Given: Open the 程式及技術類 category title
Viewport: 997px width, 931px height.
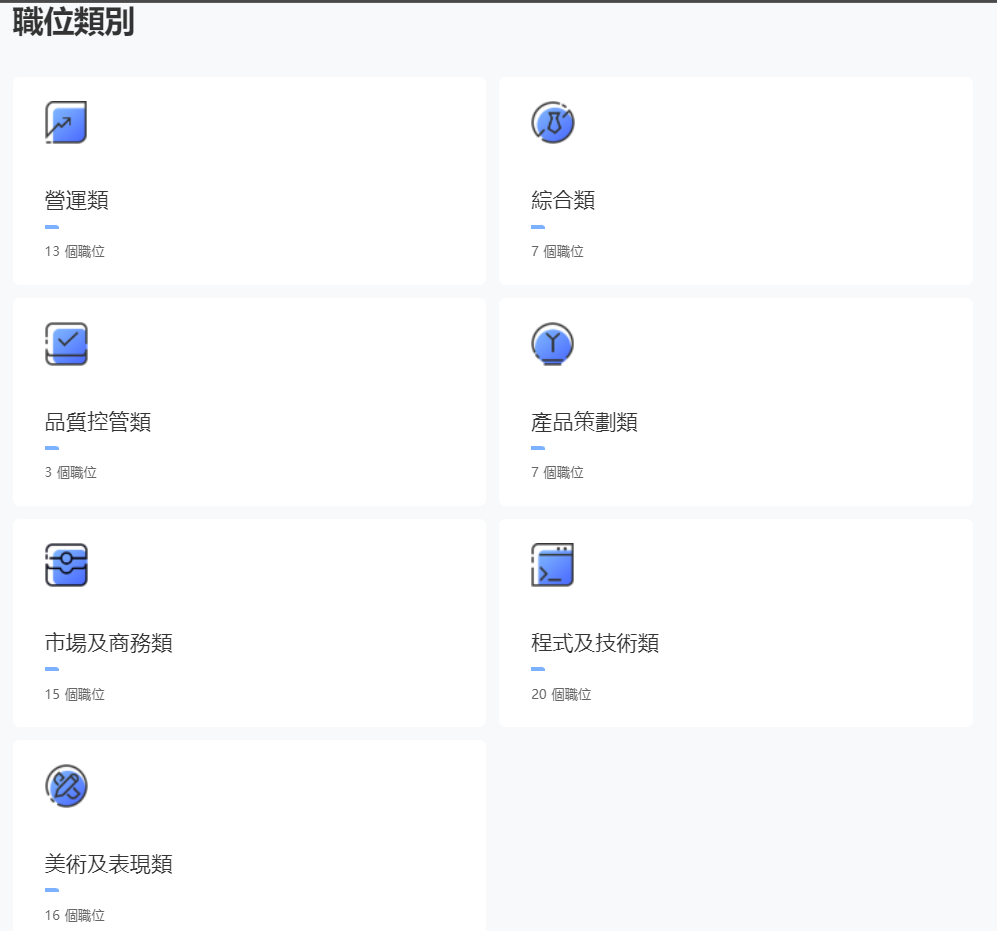Looking at the screenshot, I should click(x=595, y=643).
